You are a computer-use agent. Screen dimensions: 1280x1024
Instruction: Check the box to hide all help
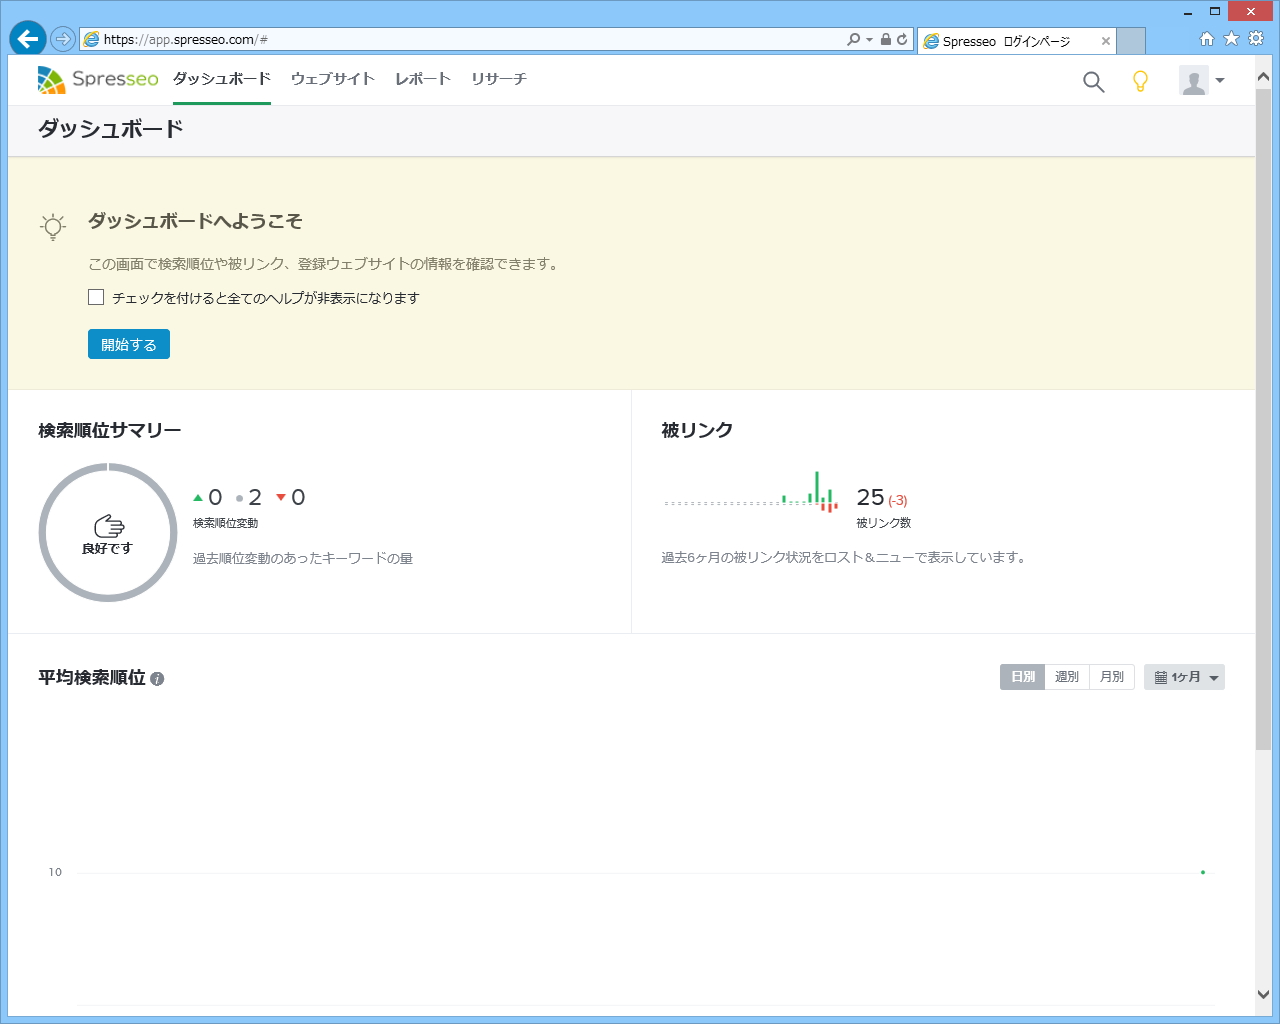[96, 297]
